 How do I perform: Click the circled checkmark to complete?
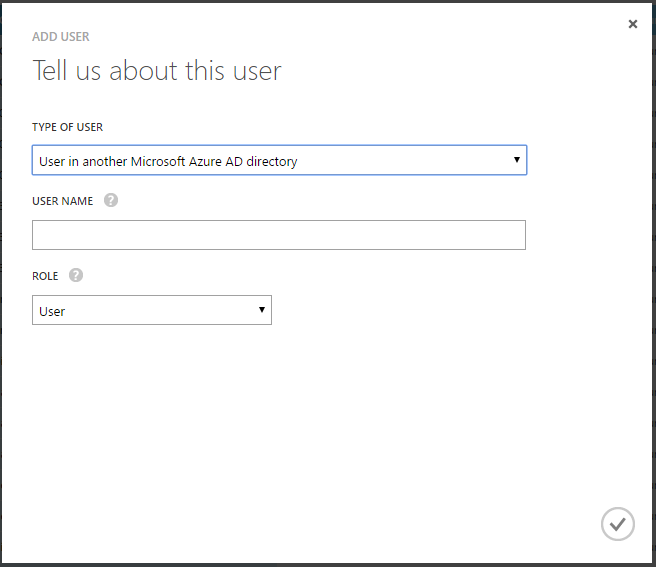click(x=617, y=524)
